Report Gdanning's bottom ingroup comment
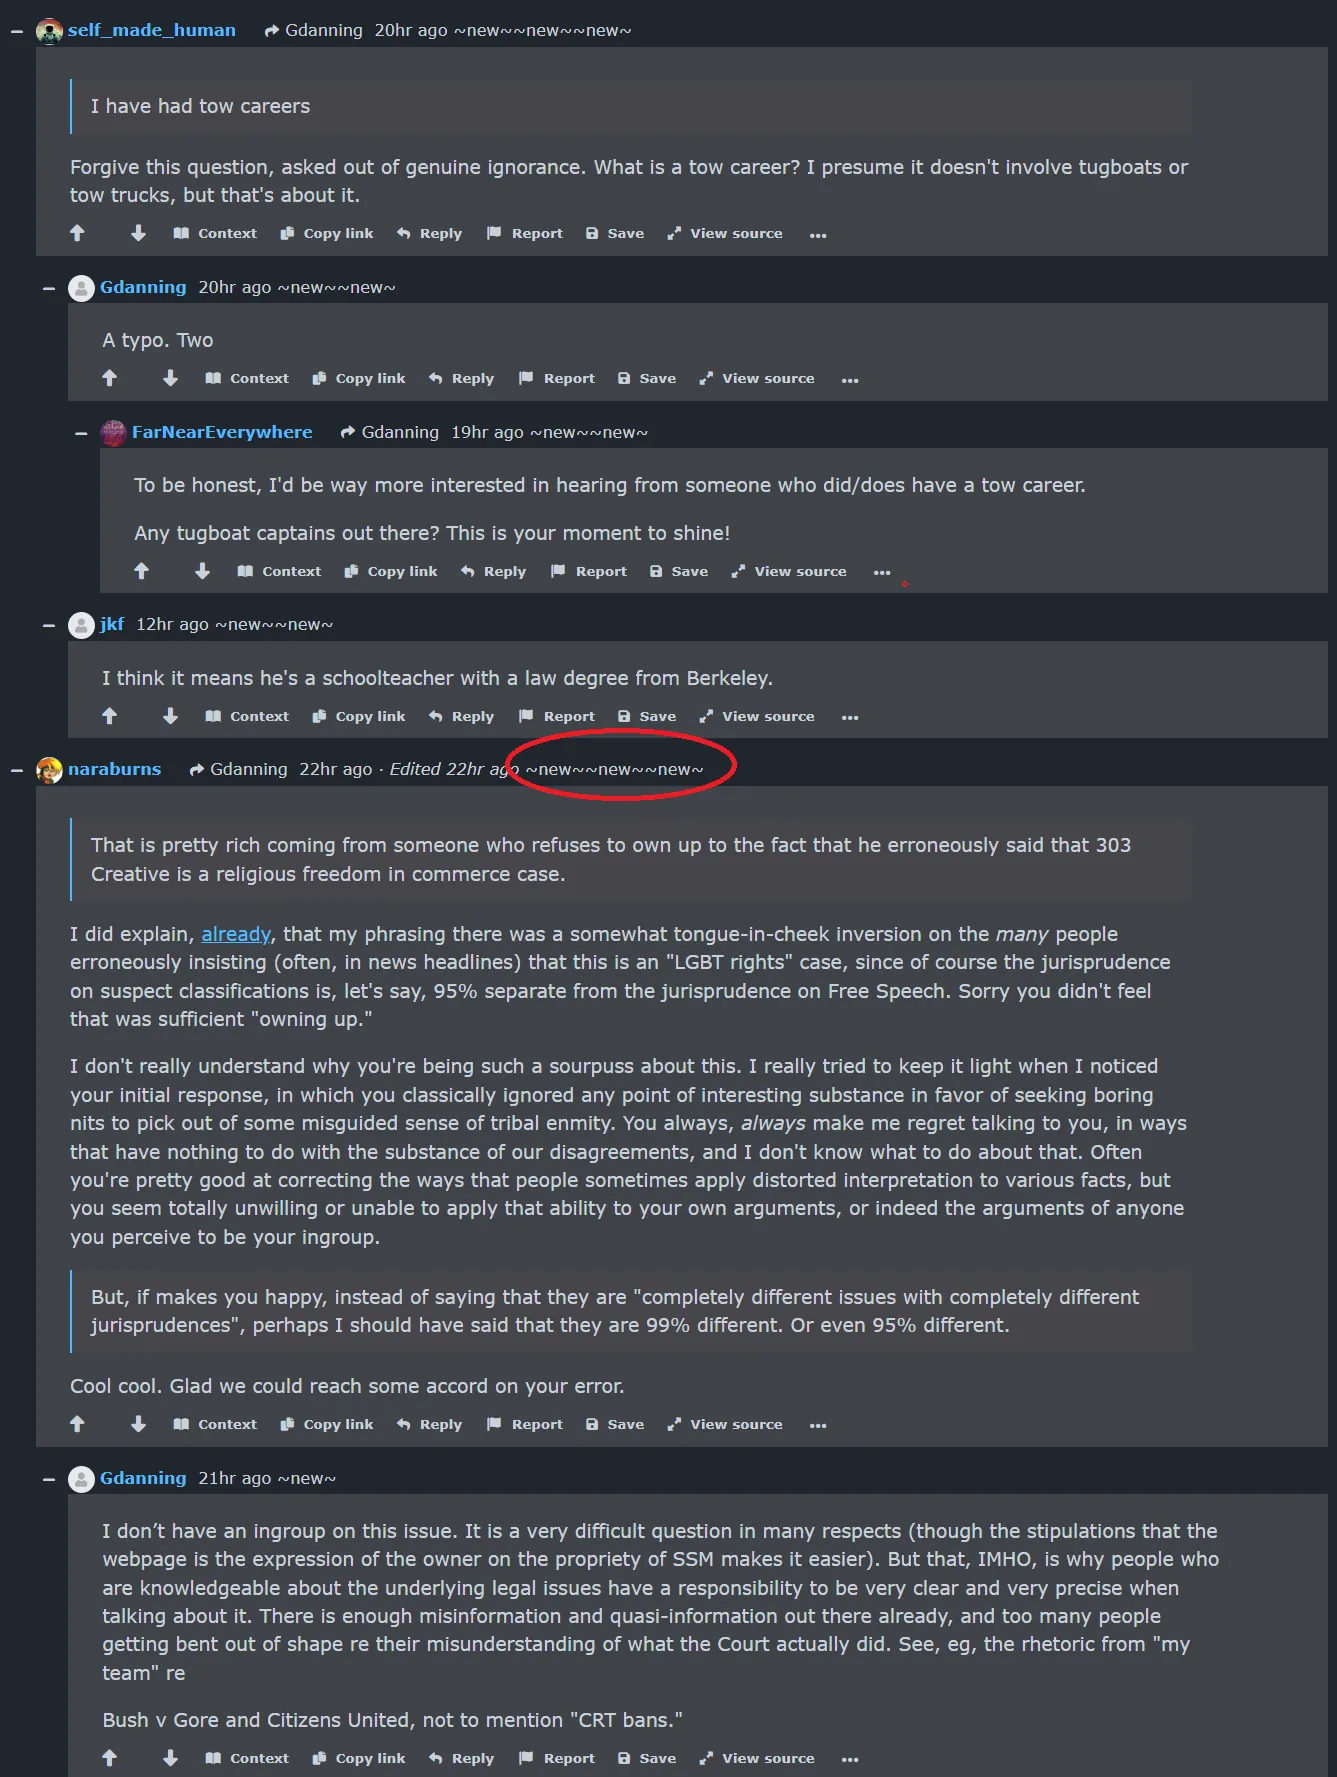This screenshot has height=1777, width=1337. pyautogui.click(x=557, y=1758)
